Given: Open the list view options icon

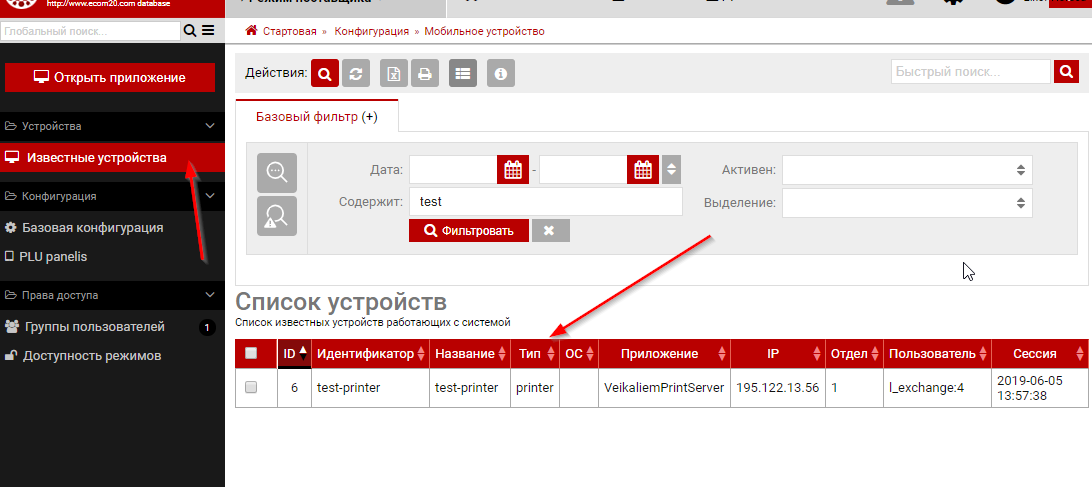Looking at the screenshot, I should [x=462, y=74].
